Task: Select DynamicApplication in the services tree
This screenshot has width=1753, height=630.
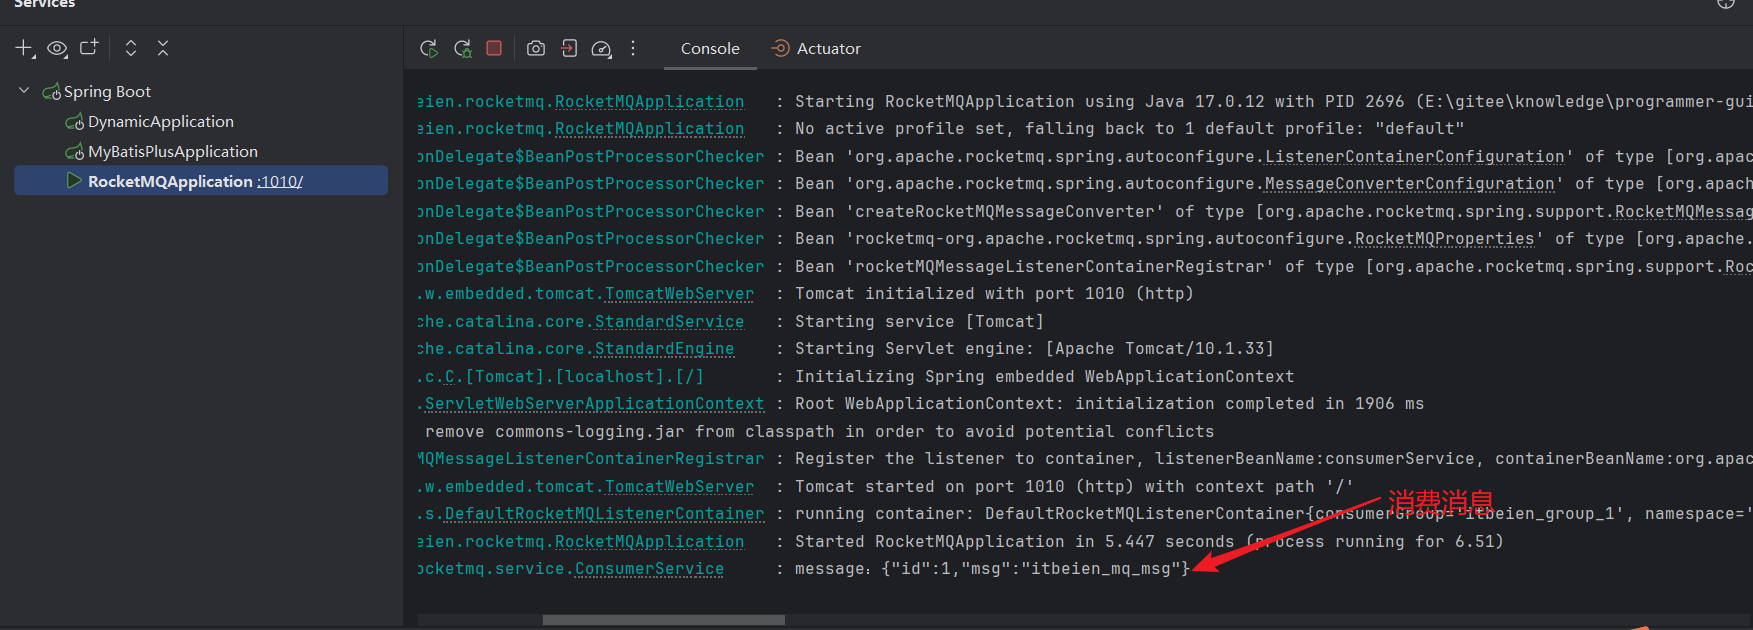Action: tap(161, 122)
